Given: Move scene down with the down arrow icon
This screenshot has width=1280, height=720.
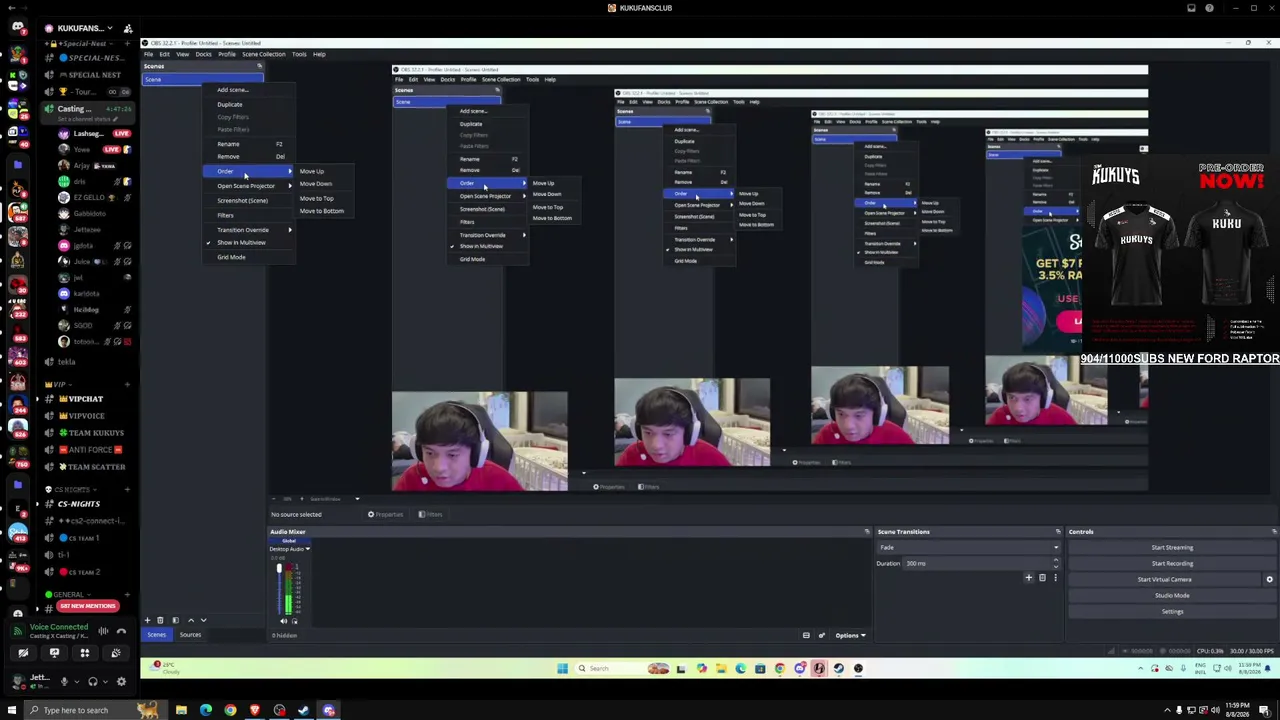Looking at the screenshot, I should pos(204,620).
